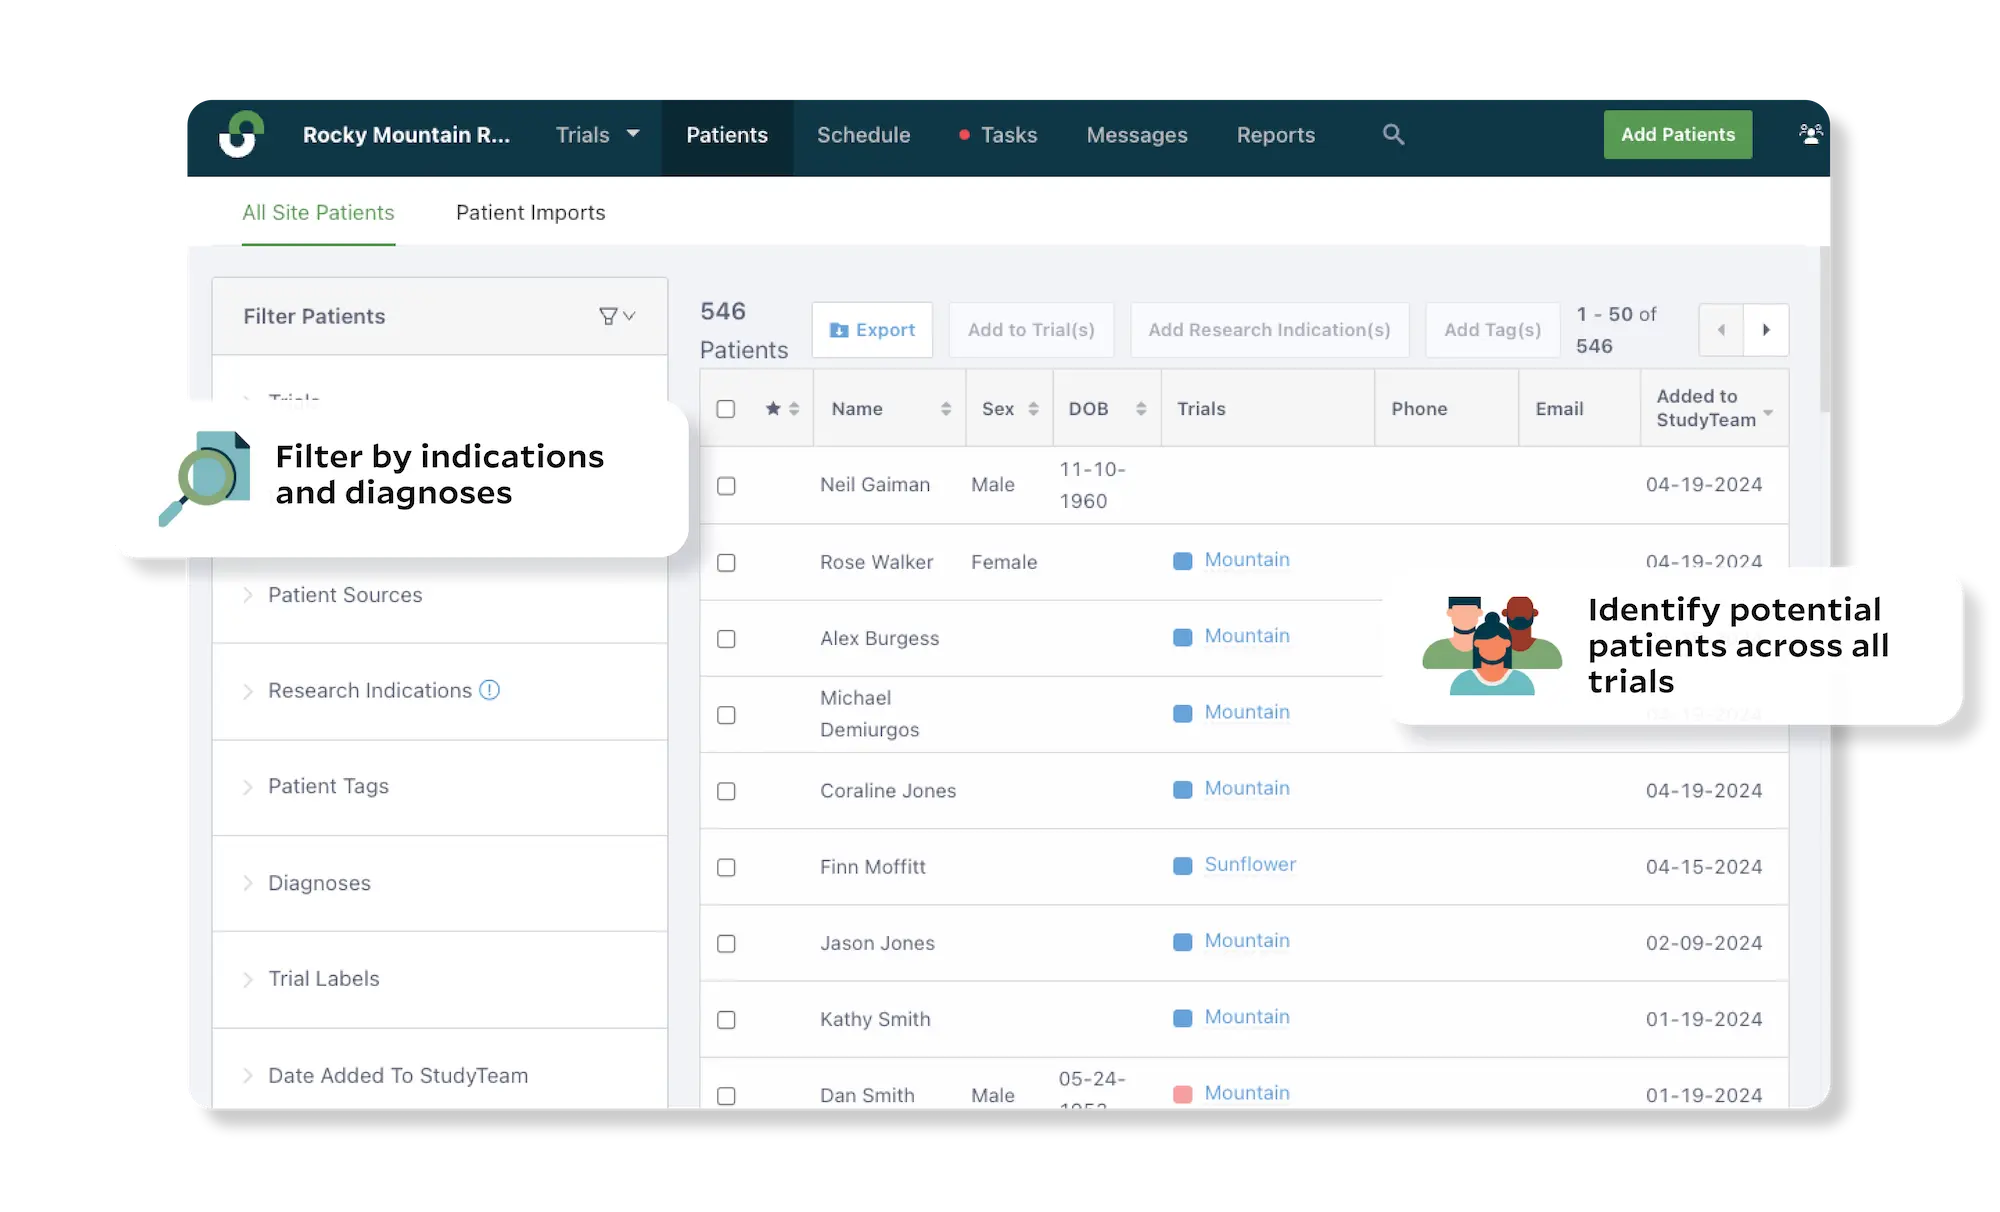Viewport: 2000px width, 1212px height.
Task: Check the select-all patients checkbox
Action: (726, 408)
